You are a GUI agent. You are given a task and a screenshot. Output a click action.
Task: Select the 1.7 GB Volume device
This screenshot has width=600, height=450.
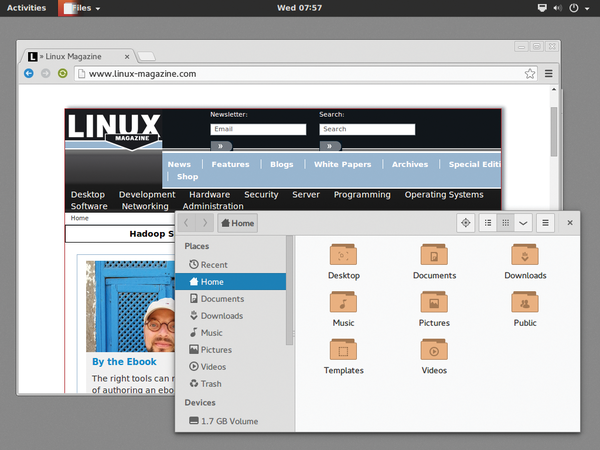[231, 421]
